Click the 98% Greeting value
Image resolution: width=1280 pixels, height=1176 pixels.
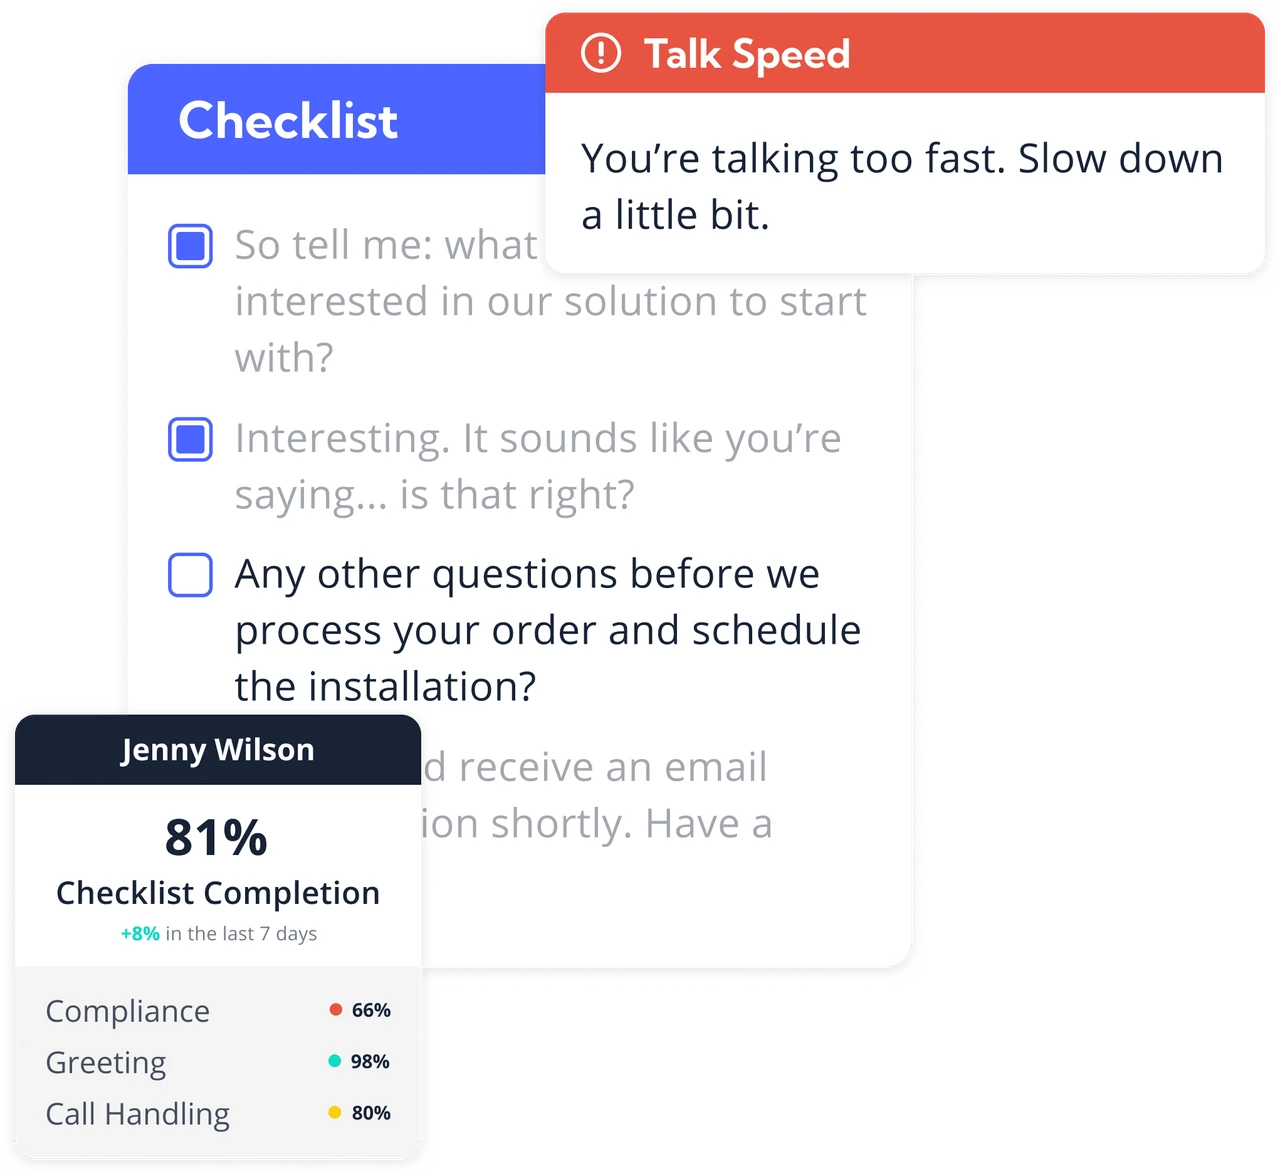pyautogui.click(x=370, y=1061)
